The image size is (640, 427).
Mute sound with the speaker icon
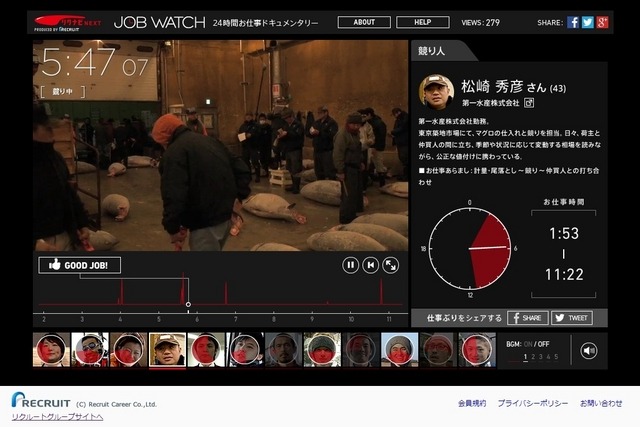589,350
